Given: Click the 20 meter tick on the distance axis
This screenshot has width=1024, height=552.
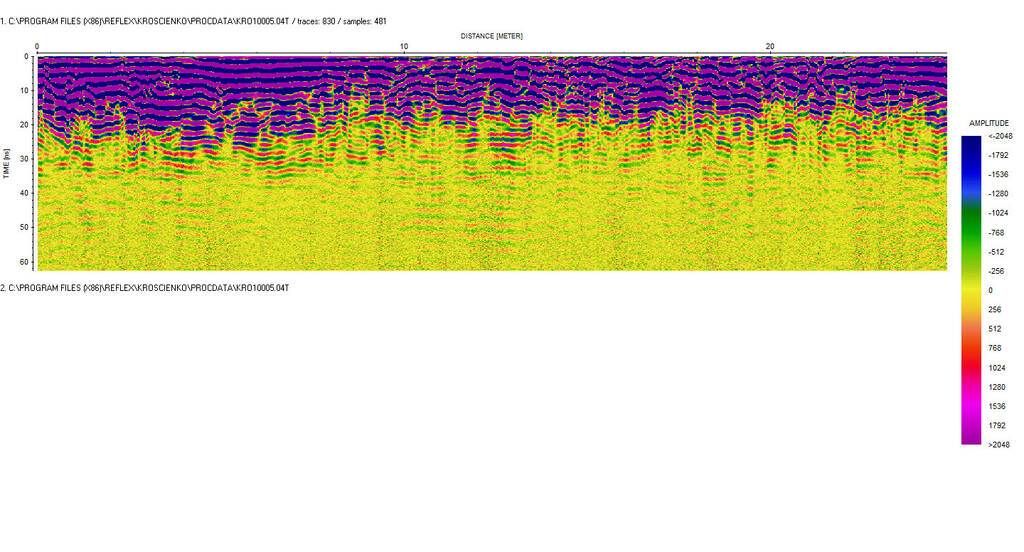Looking at the screenshot, I should pos(770,47).
